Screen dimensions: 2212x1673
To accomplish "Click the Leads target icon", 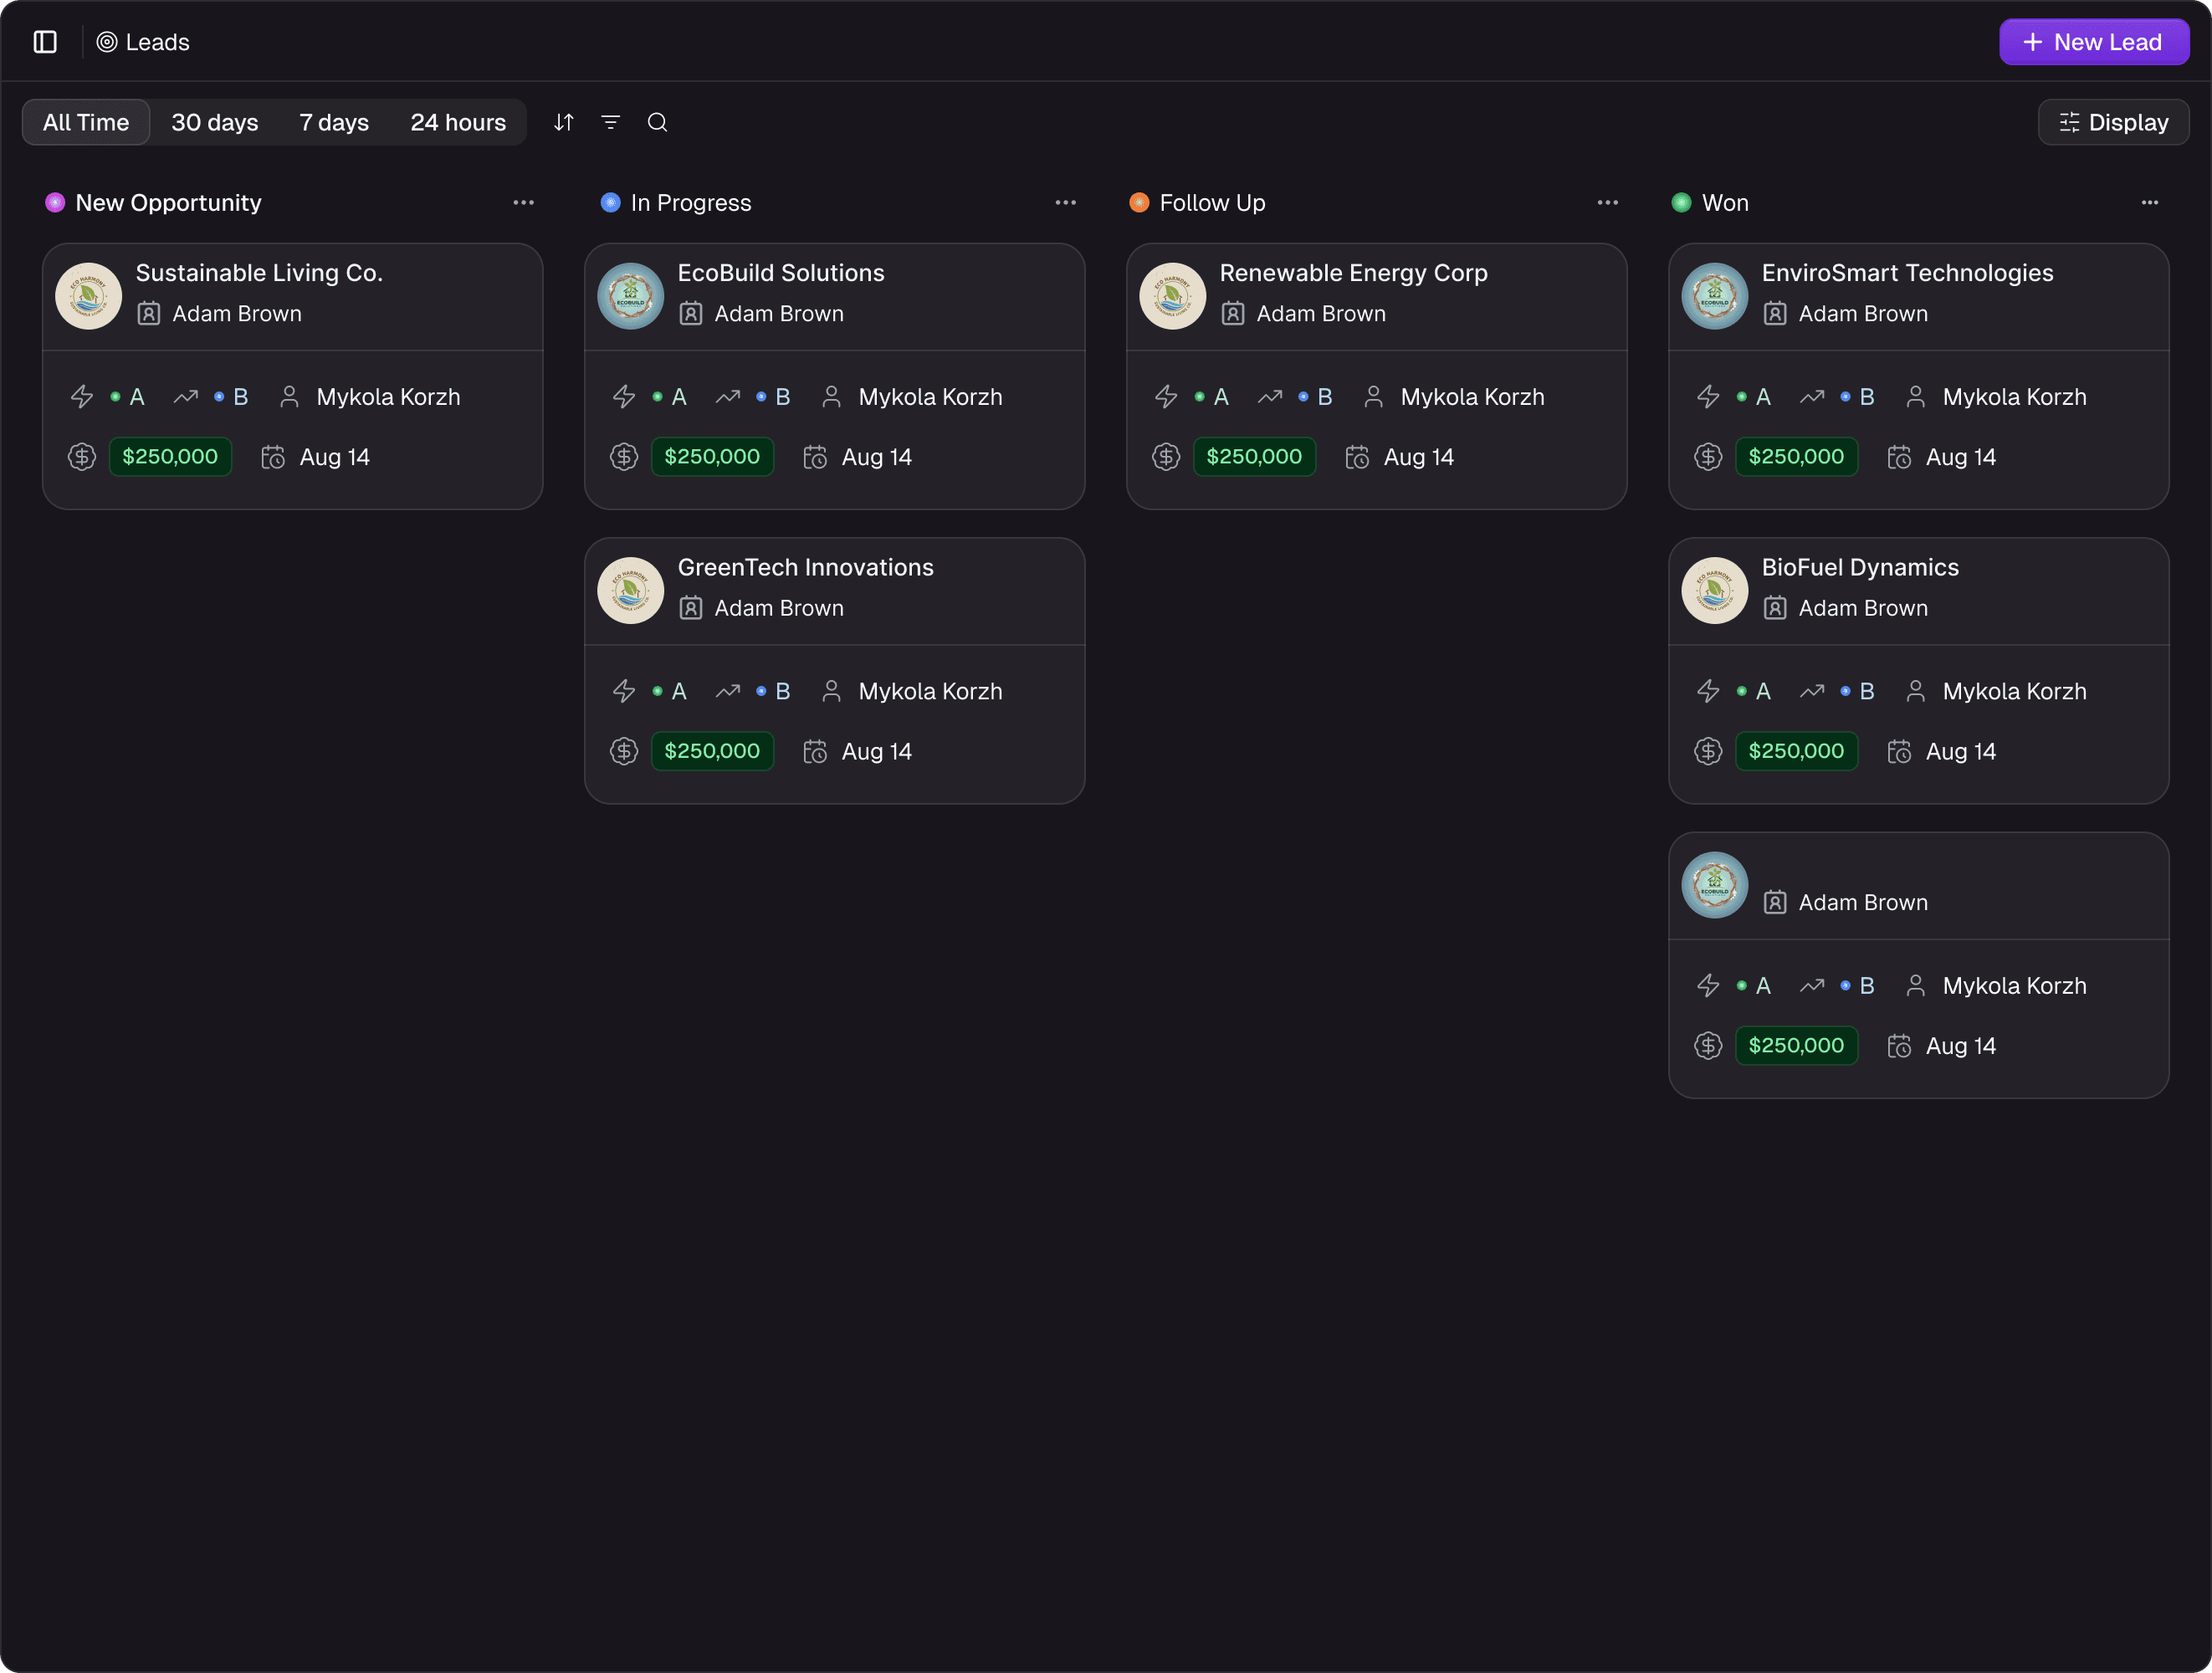I will pos(107,42).
